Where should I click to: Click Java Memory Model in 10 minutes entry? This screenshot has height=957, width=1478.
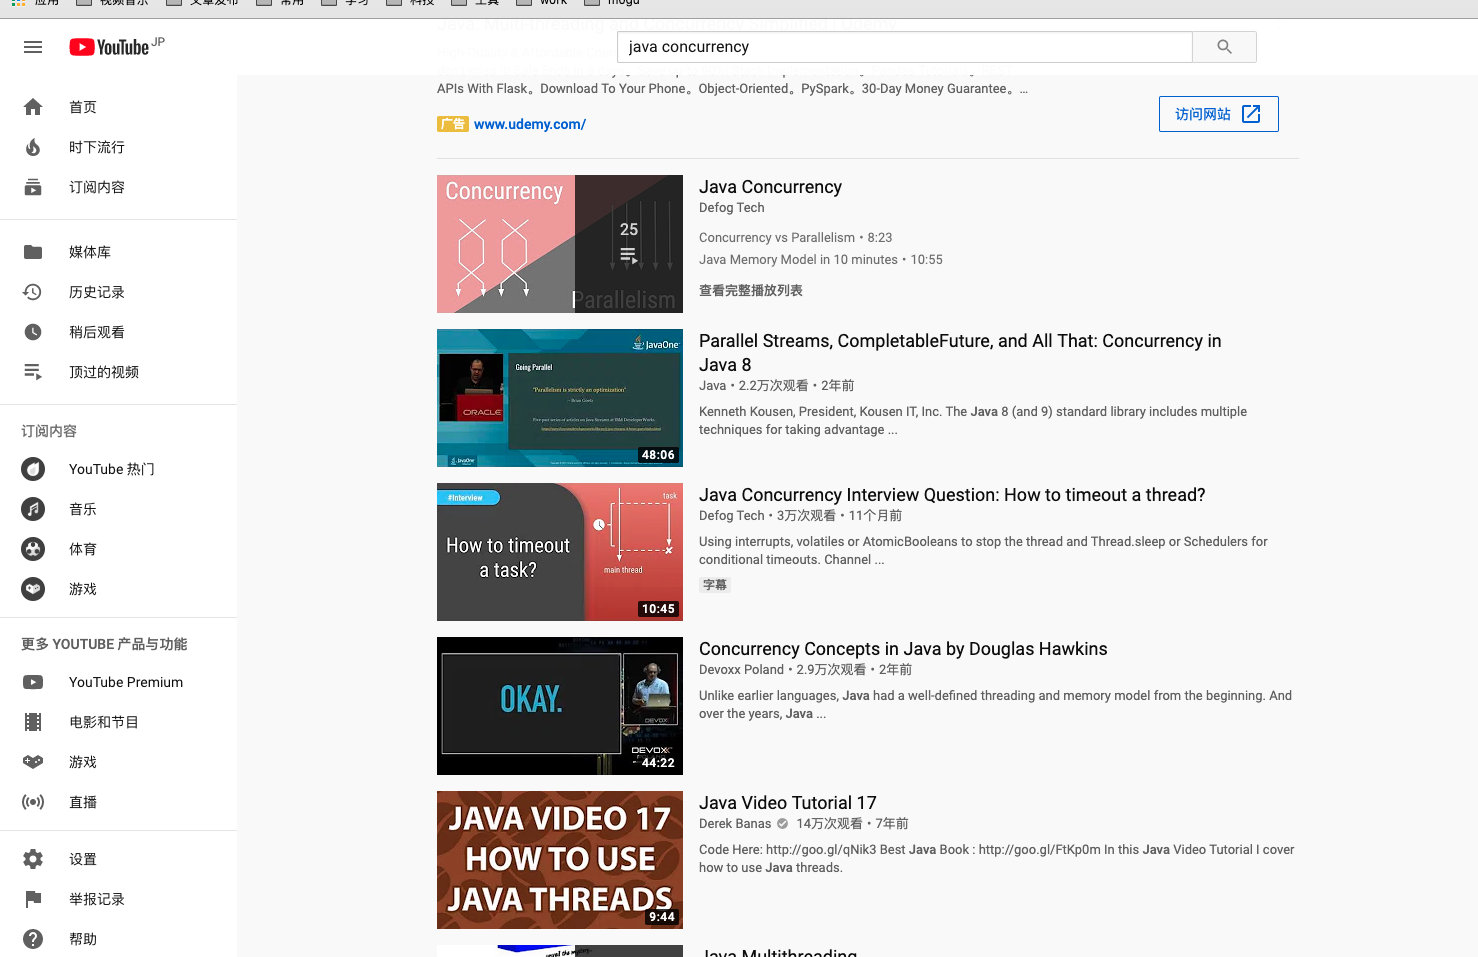tap(820, 260)
